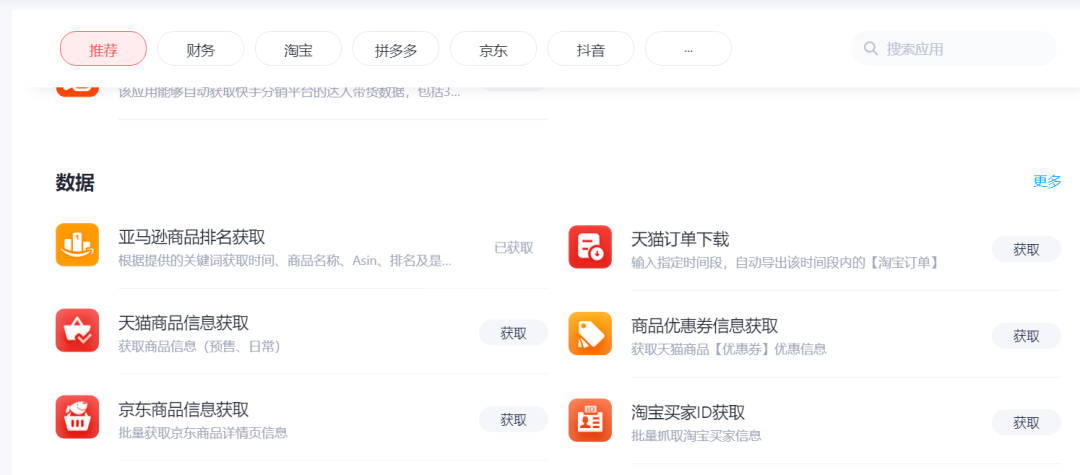Click description 批量获取京东商品详情页信息

coord(203,433)
